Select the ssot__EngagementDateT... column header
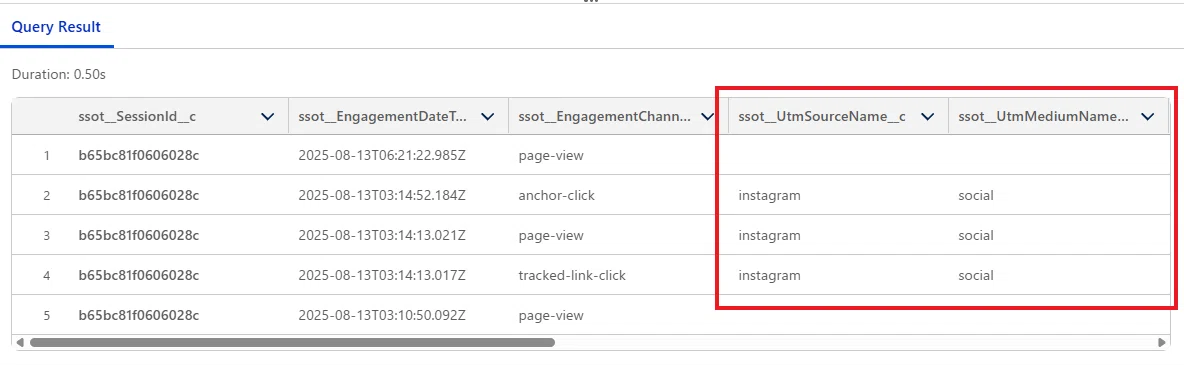 coord(383,116)
